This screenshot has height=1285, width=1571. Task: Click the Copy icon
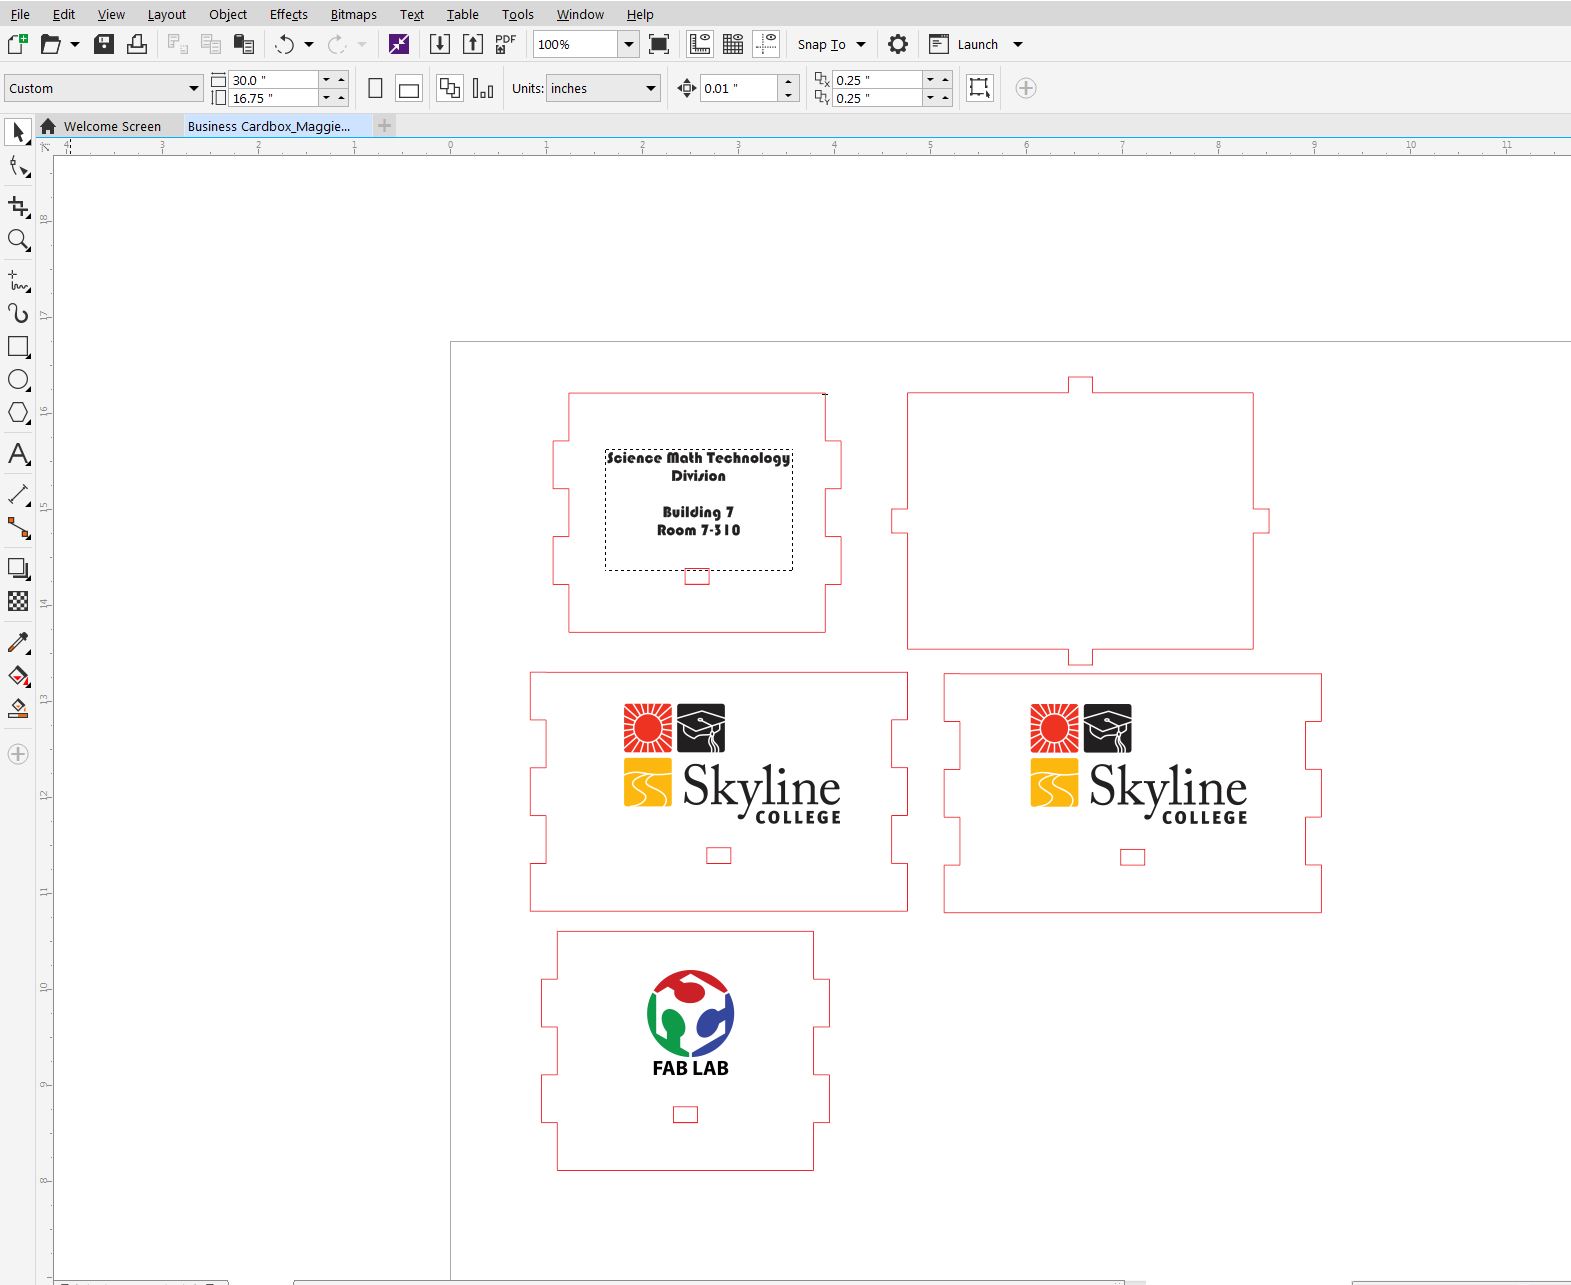tap(210, 44)
